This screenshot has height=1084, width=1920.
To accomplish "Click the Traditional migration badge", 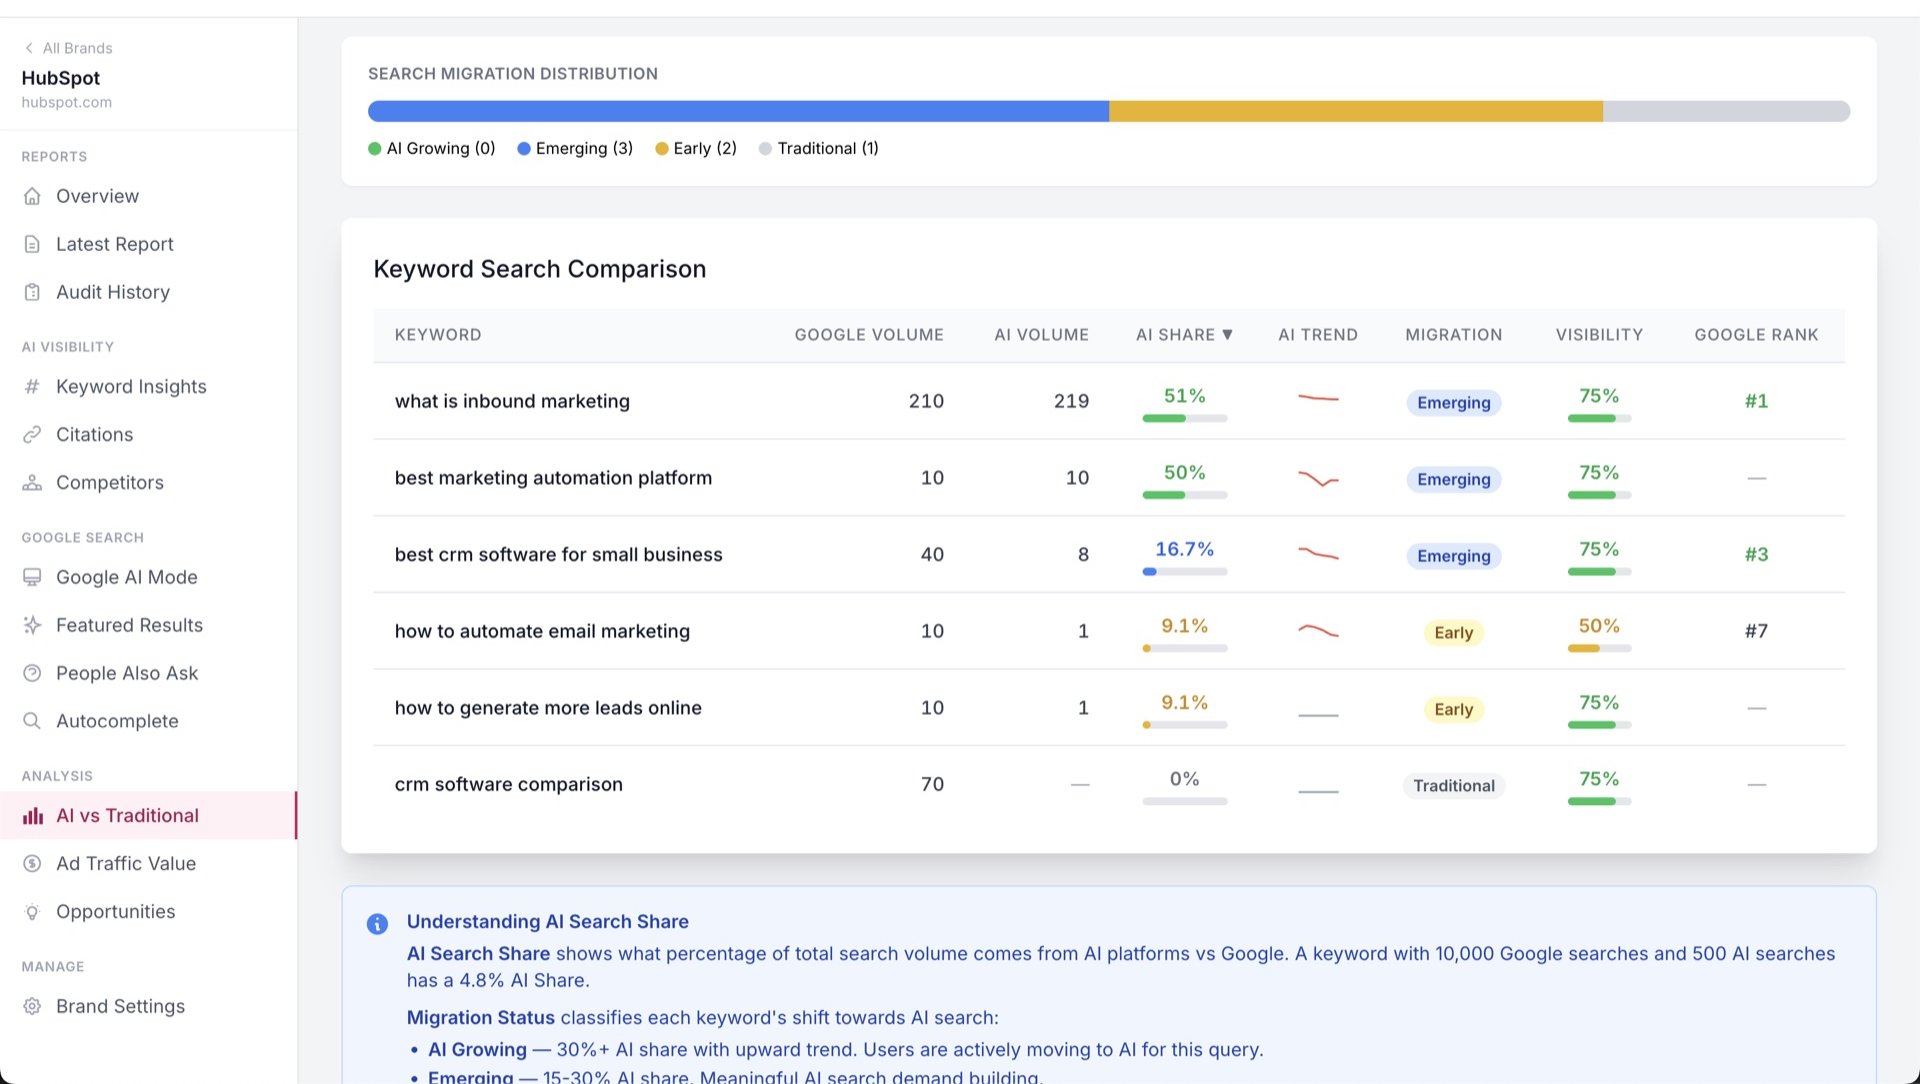I will click(x=1453, y=786).
